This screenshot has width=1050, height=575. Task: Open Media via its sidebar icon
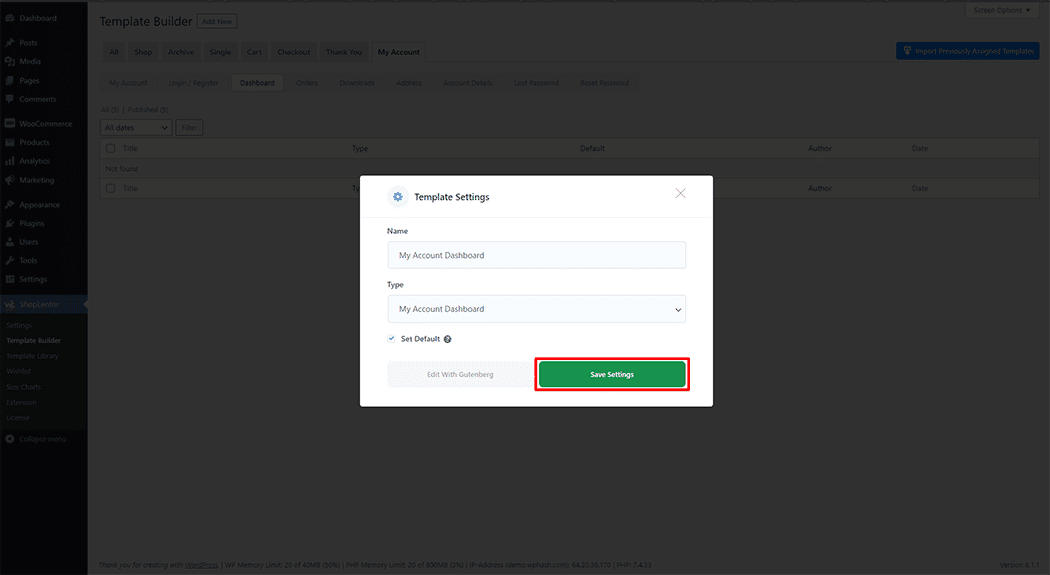(x=10, y=62)
